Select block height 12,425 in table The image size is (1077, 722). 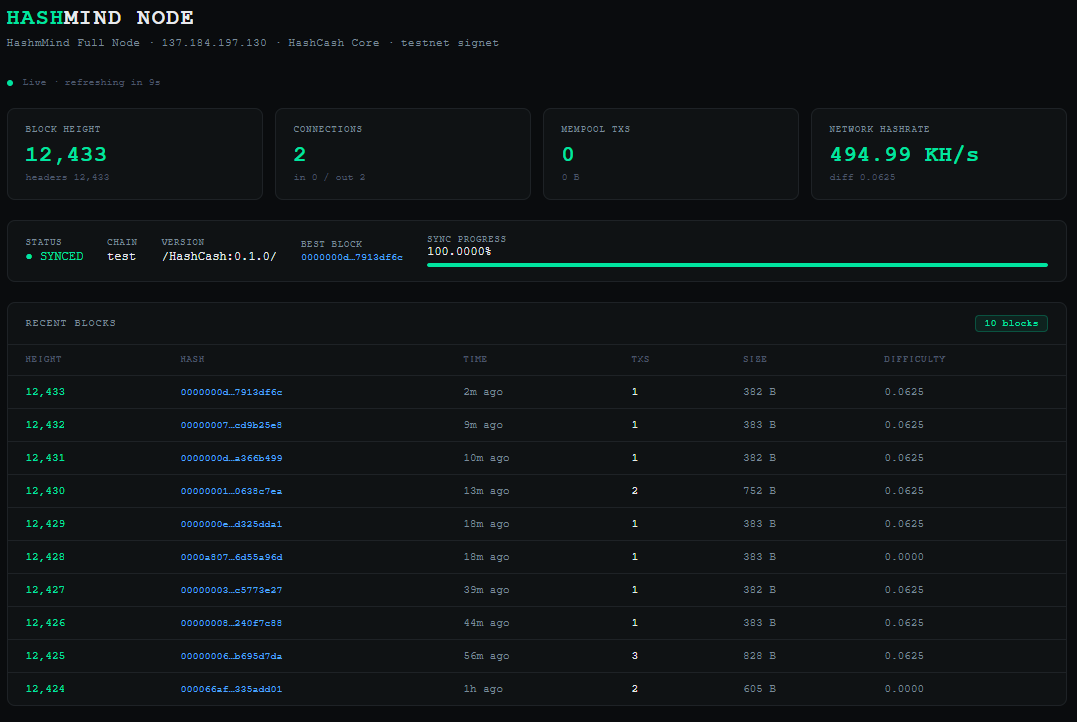point(45,656)
